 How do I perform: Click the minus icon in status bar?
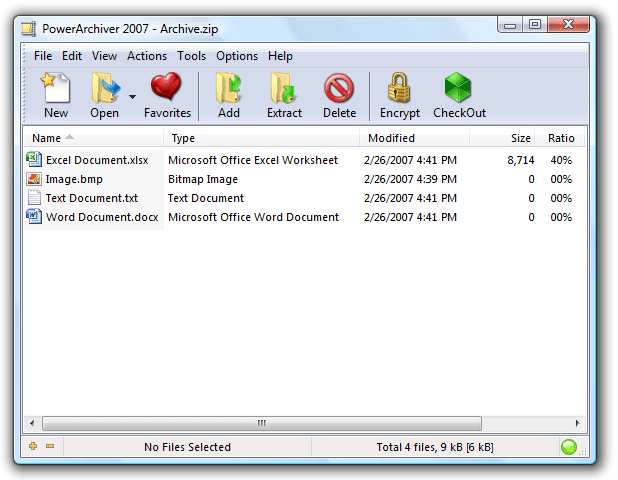pos(50,446)
